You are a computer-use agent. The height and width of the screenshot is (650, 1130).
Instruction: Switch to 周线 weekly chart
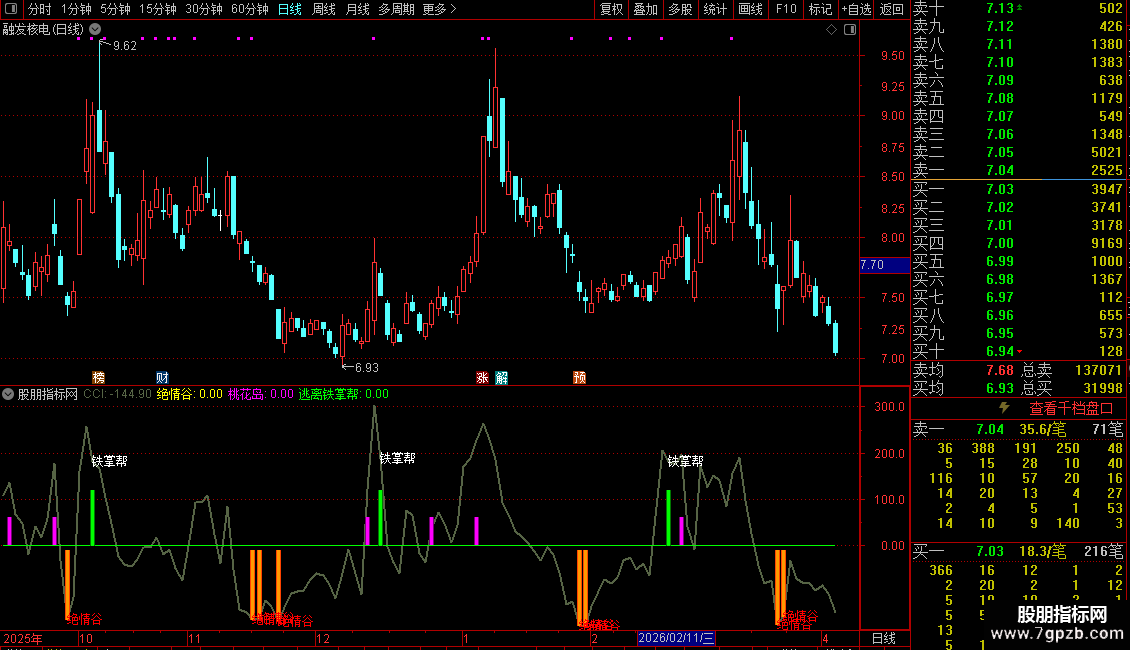[324, 9]
